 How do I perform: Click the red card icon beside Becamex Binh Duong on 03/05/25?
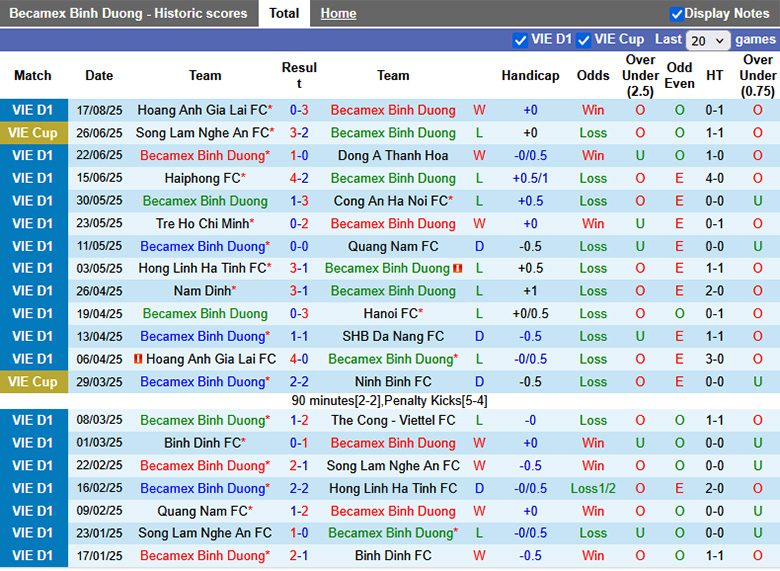point(458,268)
